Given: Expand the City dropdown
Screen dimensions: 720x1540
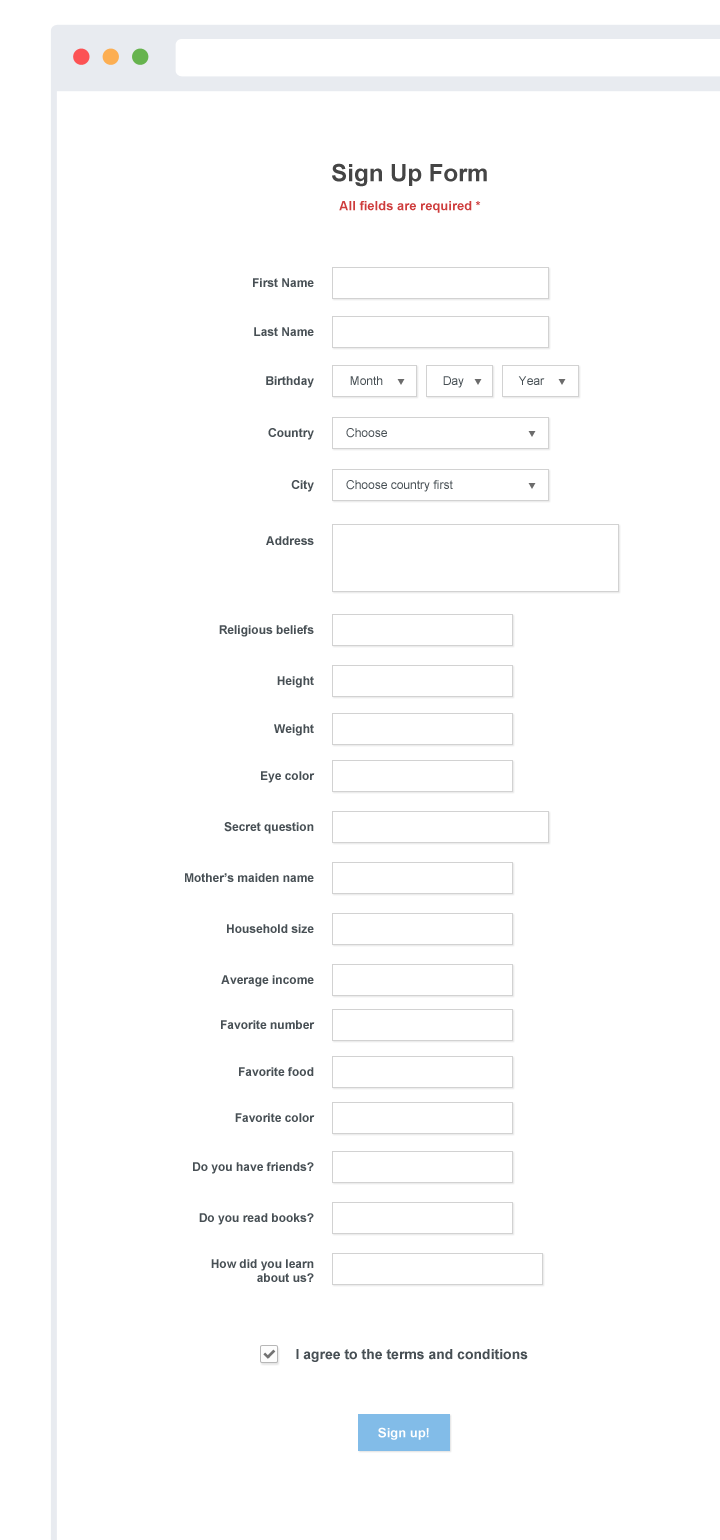Looking at the screenshot, I should (x=440, y=485).
